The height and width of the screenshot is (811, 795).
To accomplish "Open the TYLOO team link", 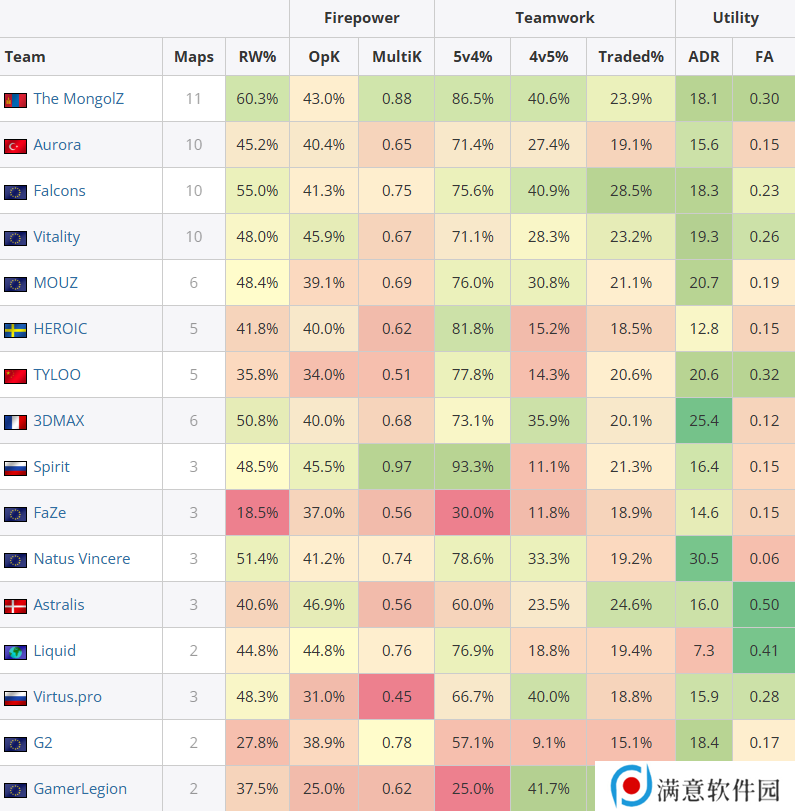I will coord(57,375).
